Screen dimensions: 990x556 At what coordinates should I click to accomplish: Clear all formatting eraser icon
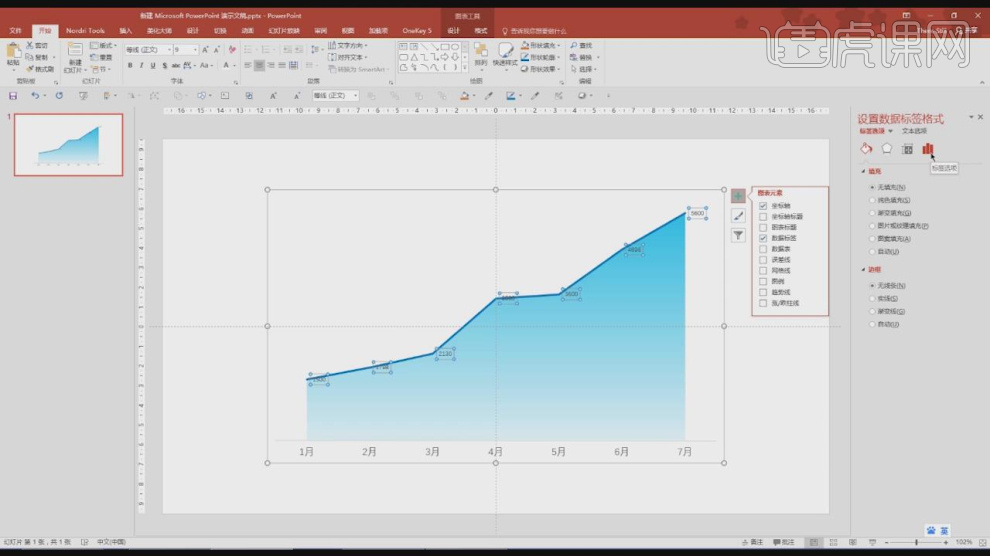pos(232,49)
